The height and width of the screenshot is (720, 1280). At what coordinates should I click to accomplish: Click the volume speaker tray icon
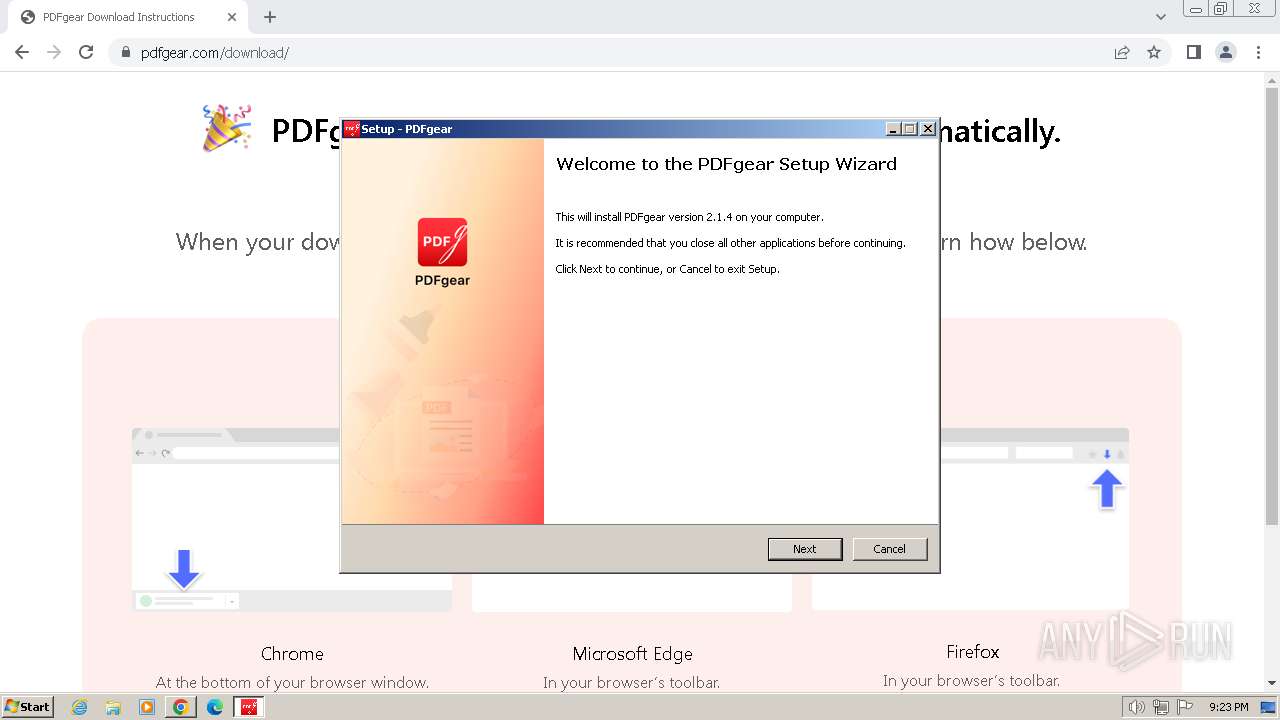click(1137, 707)
